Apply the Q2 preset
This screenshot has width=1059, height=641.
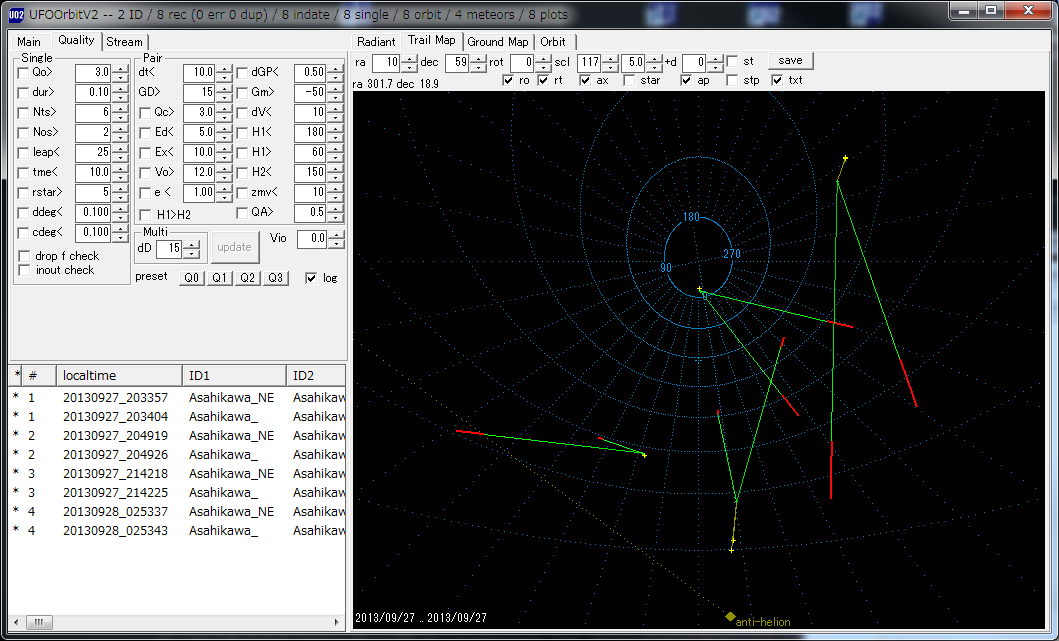tap(247, 278)
